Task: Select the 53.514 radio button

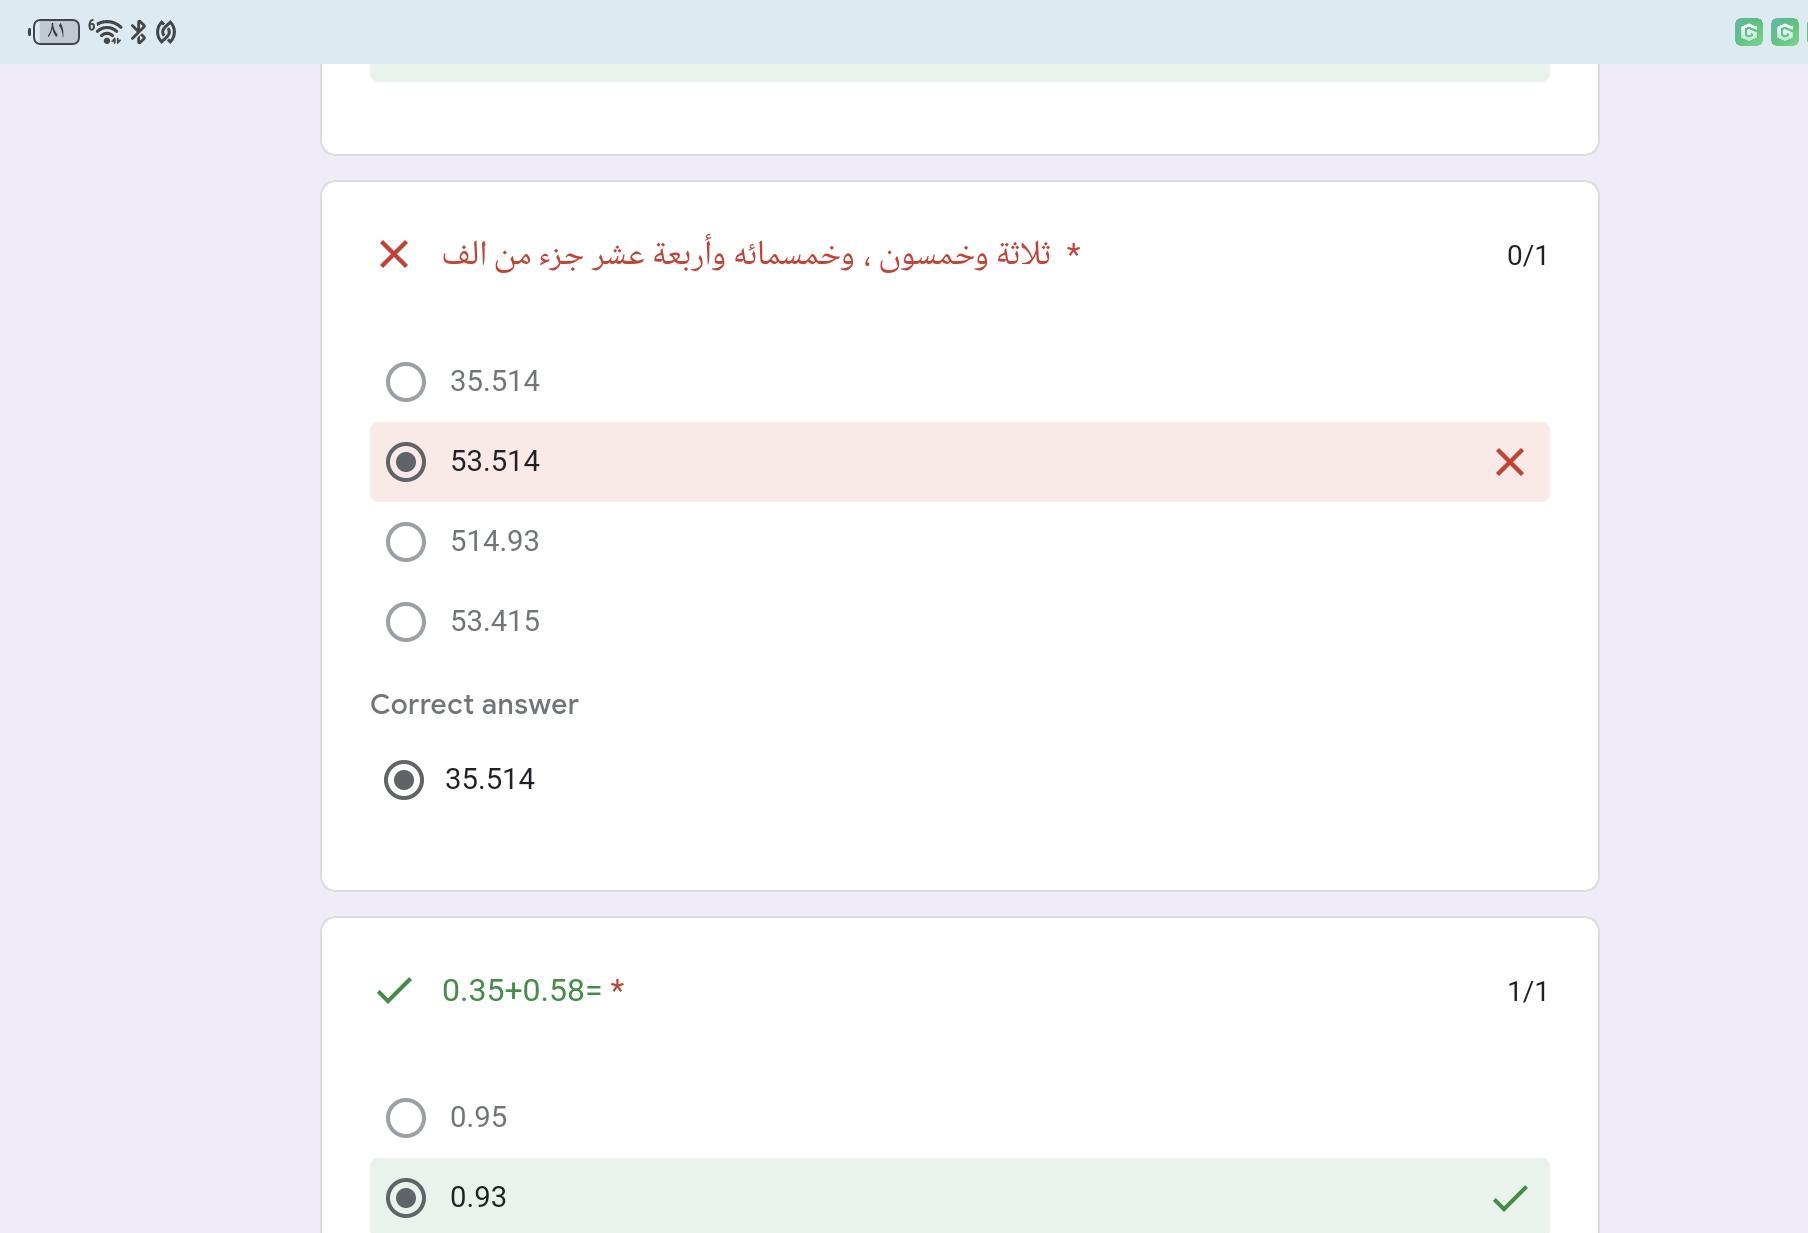Action: 406,462
